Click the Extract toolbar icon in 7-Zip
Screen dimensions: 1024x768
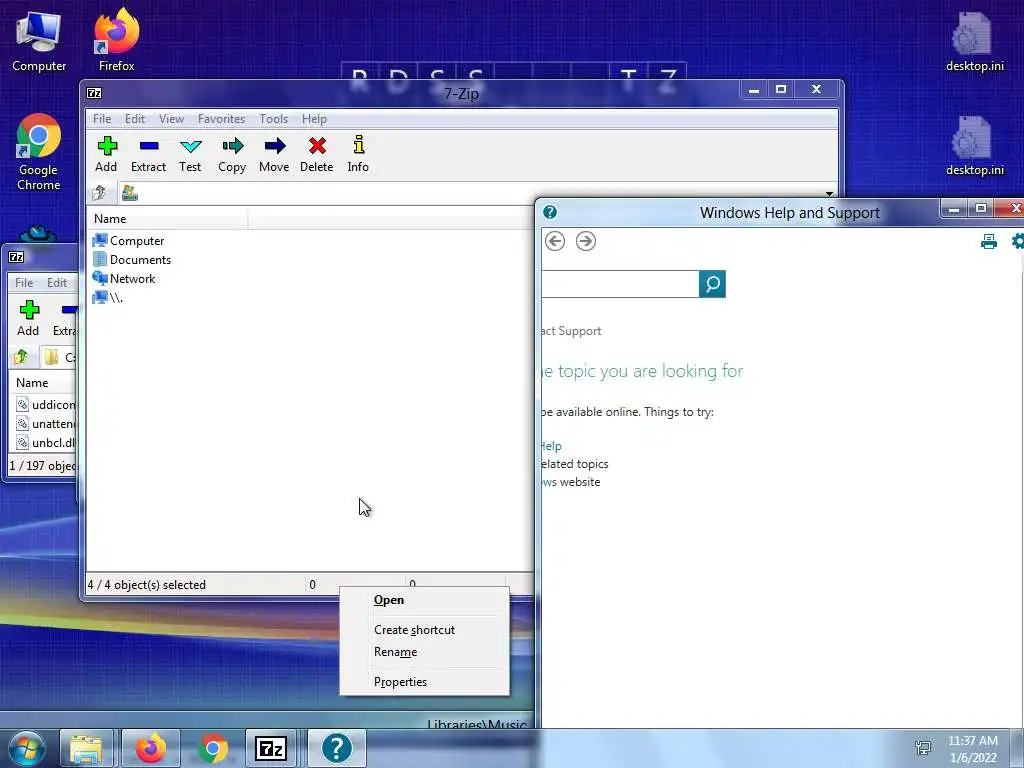point(149,154)
